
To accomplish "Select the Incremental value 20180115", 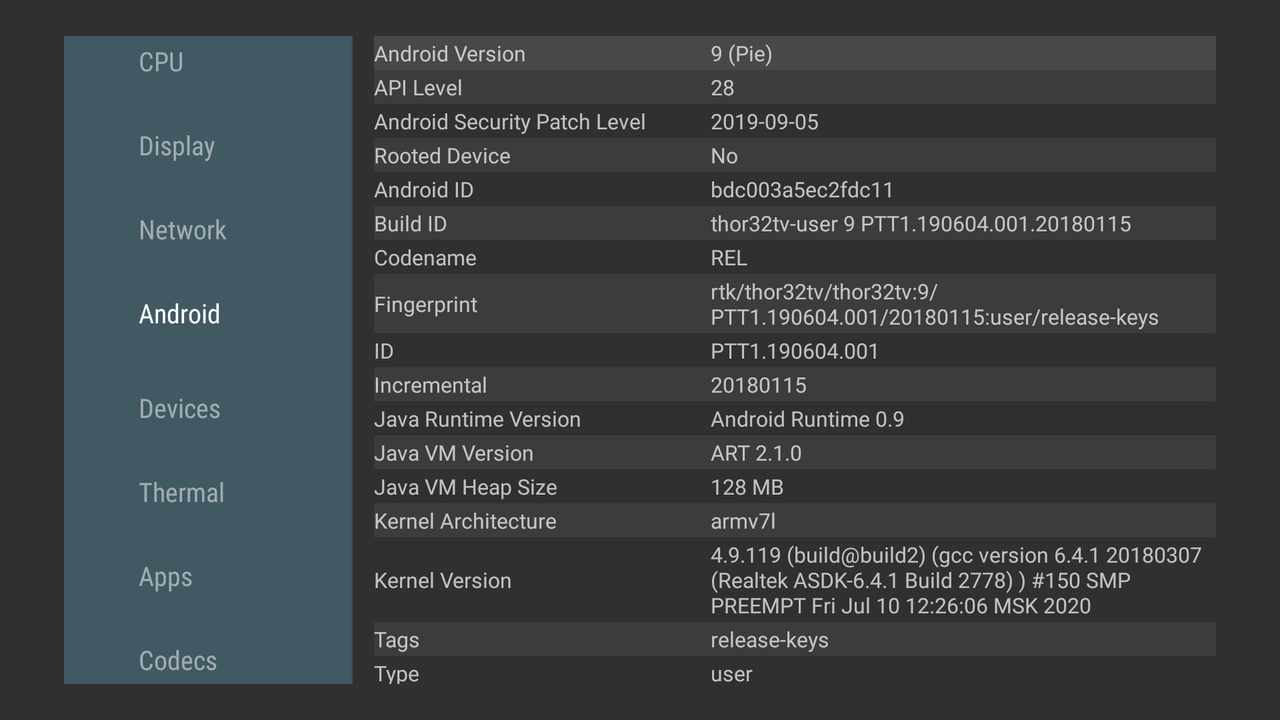I will [x=759, y=385].
